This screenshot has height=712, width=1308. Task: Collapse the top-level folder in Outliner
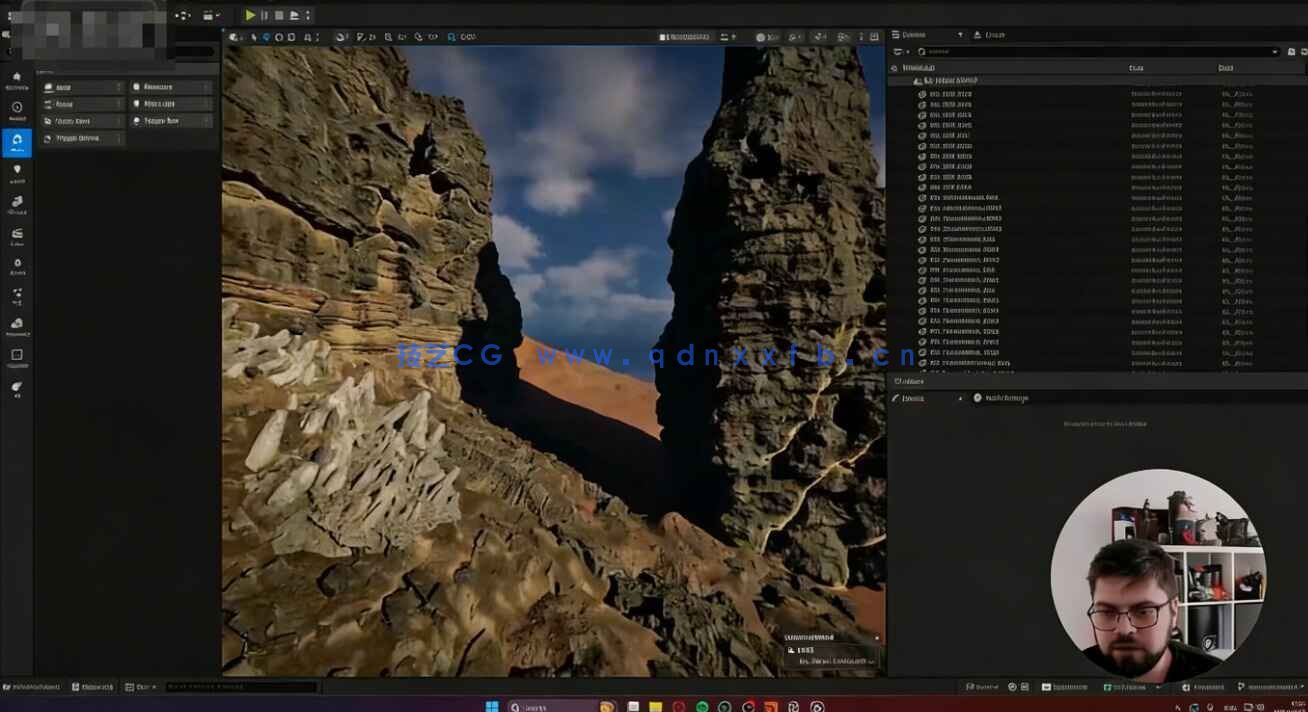[x=917, y=81]
